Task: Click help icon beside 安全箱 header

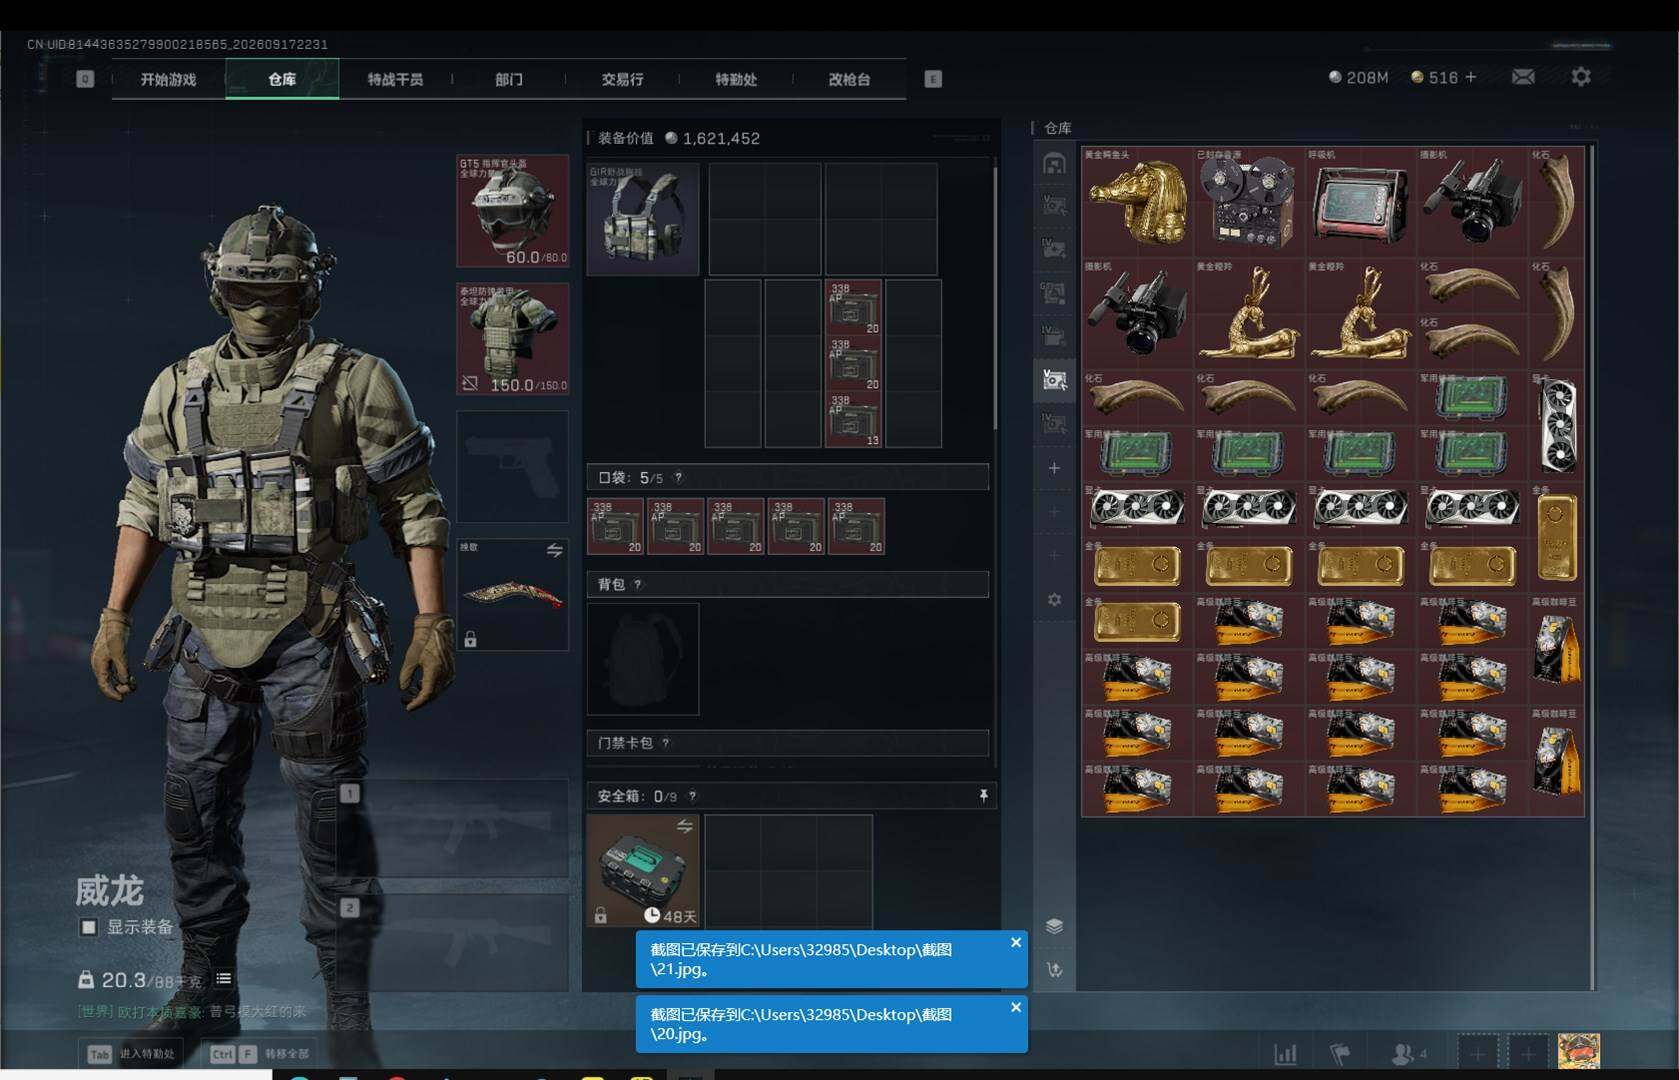Action: coord(692,797)
